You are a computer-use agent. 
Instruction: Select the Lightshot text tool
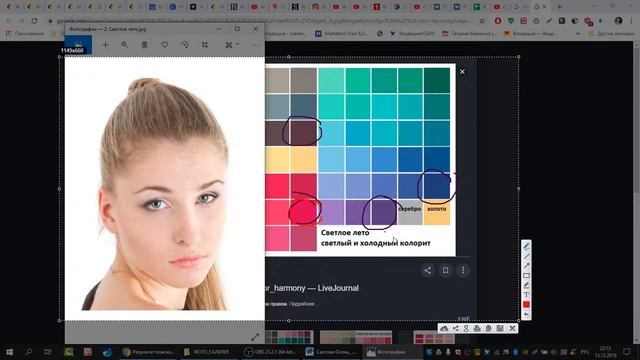click(x=526, y=295)
